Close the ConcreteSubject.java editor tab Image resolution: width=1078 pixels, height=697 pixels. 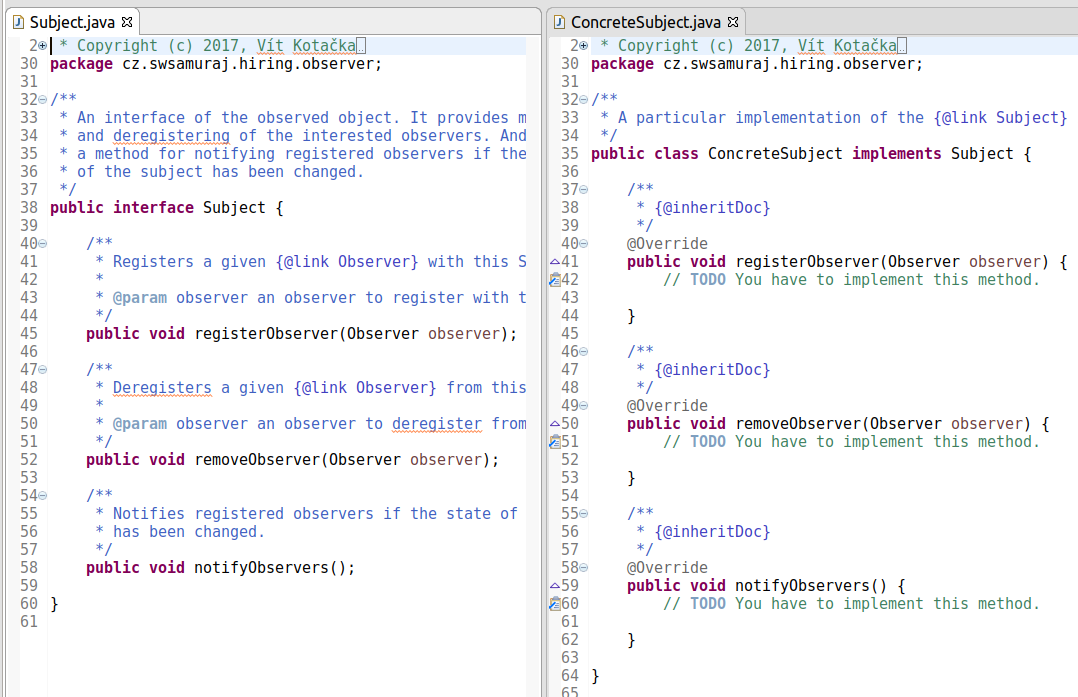pos(732,22)
